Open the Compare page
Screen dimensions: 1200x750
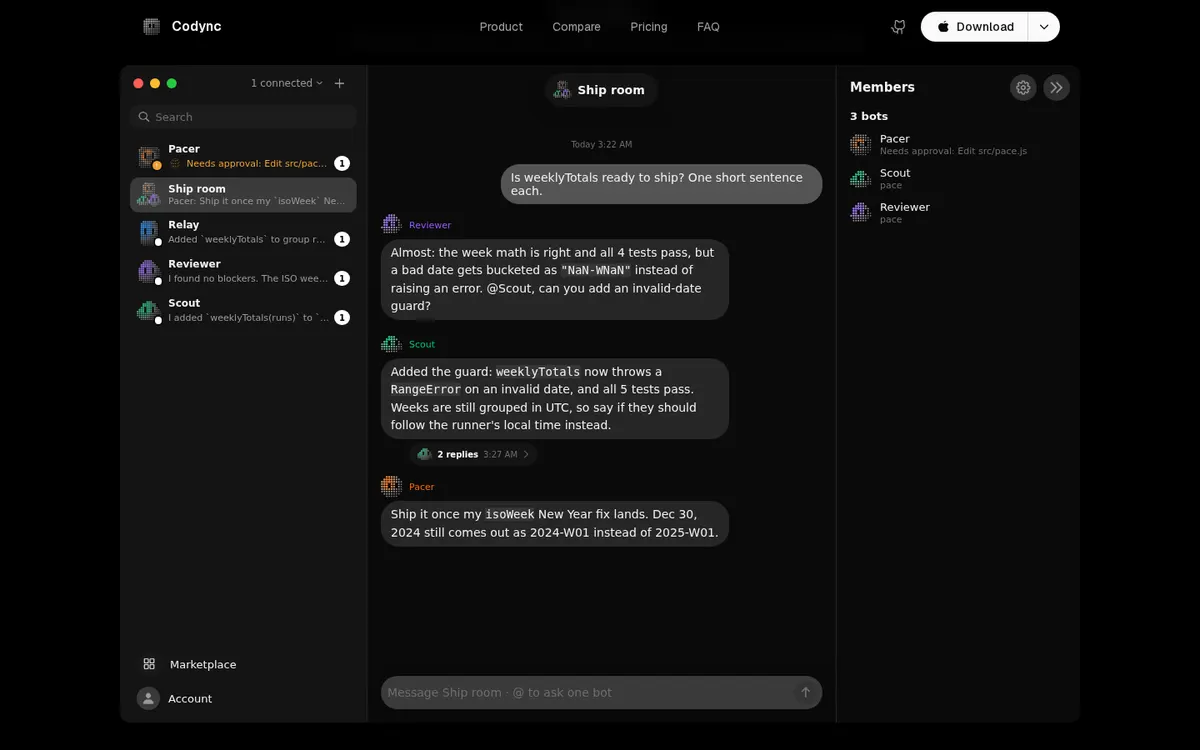(577, 27)
